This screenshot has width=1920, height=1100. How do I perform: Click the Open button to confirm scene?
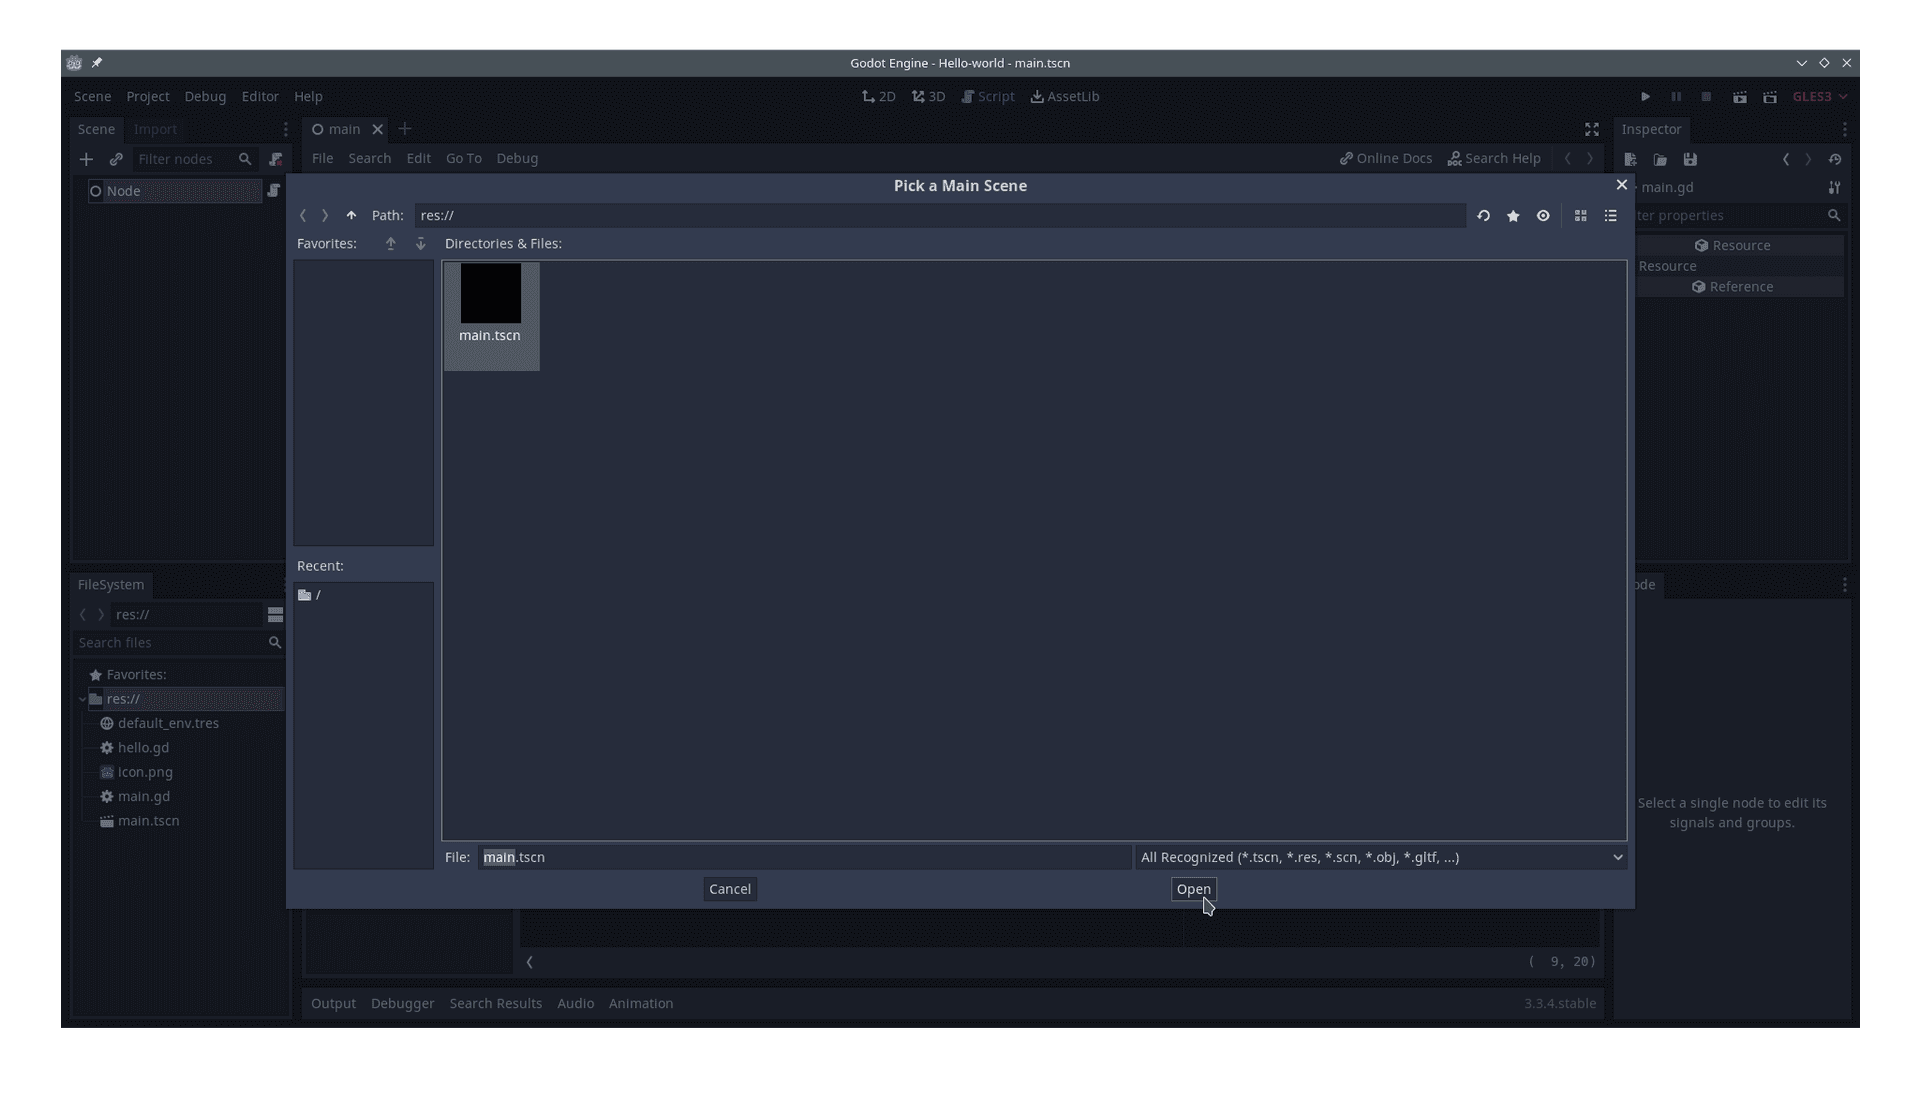pos(1193,888)
